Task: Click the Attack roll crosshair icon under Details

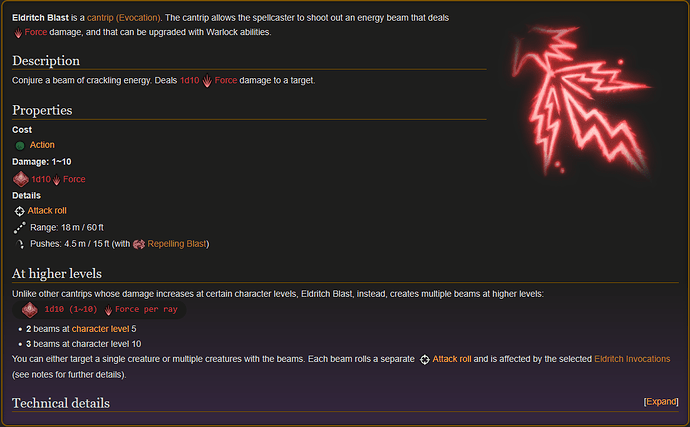Action: 19,211
